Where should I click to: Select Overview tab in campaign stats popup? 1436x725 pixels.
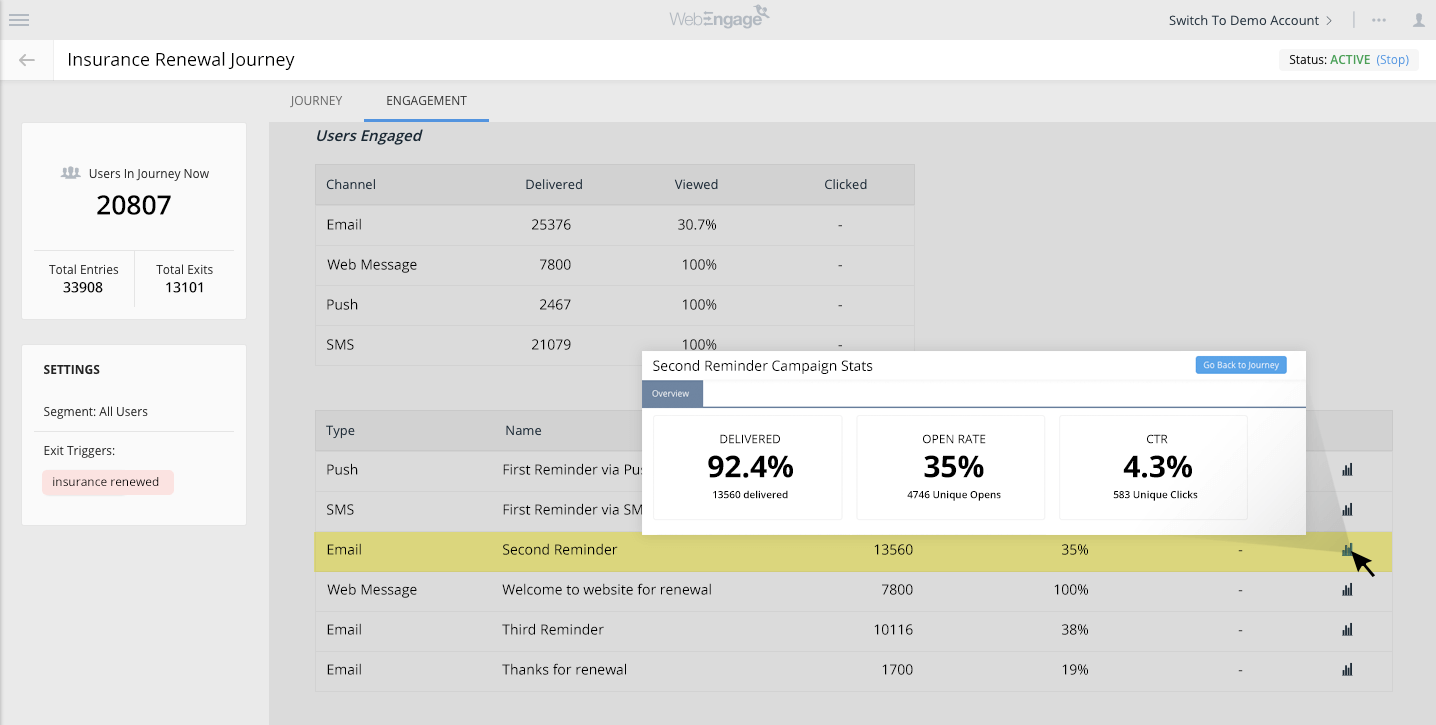671,394
